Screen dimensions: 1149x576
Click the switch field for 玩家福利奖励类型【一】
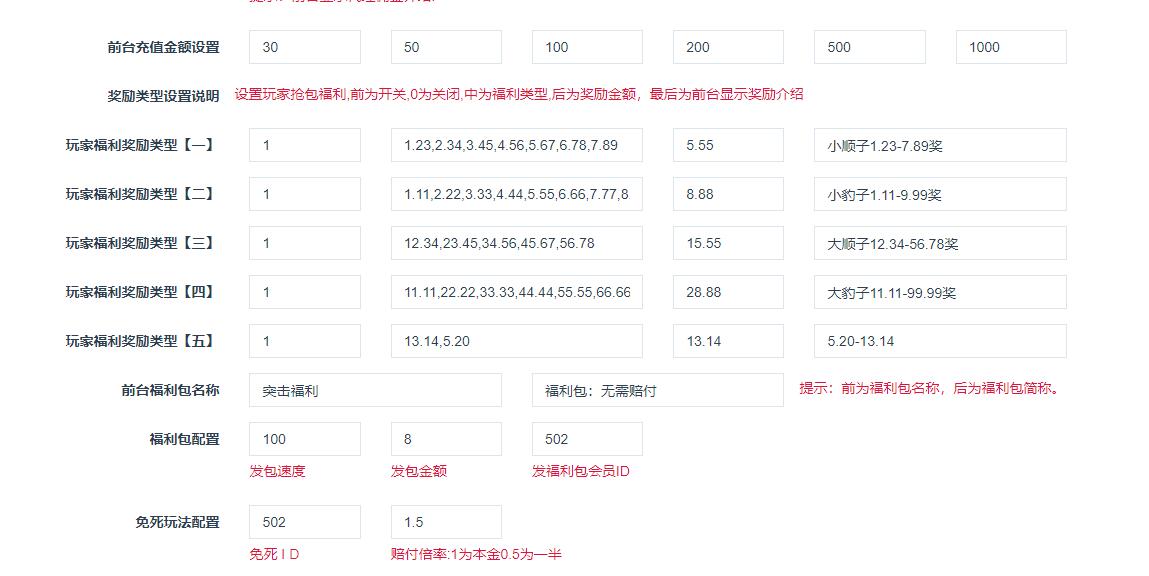(x=305, y=145)
